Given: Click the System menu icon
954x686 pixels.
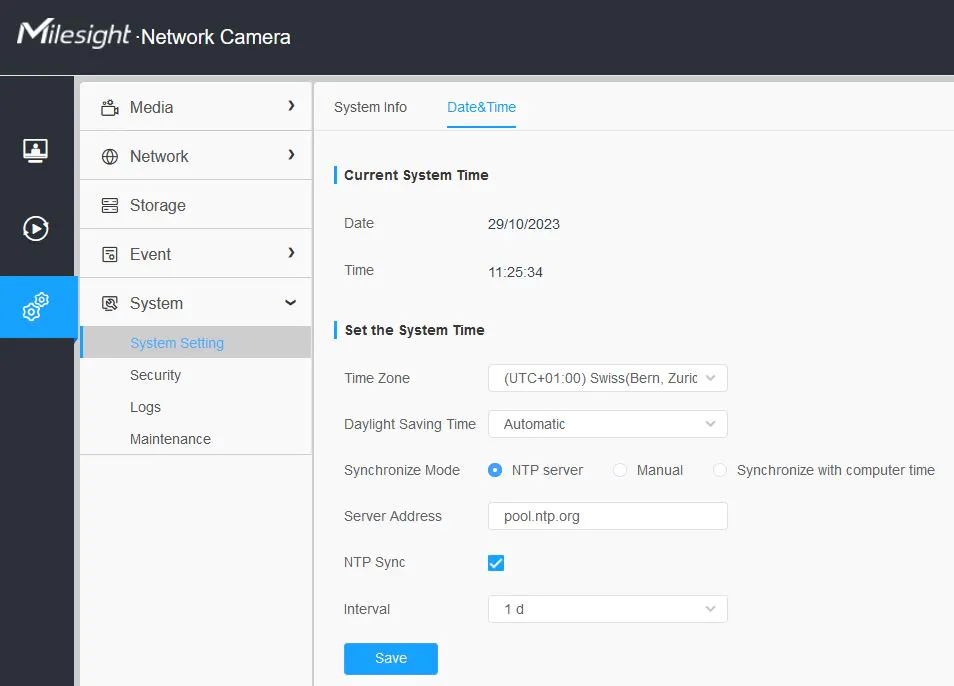Looking at the screenshot, I should coord(110,303).
